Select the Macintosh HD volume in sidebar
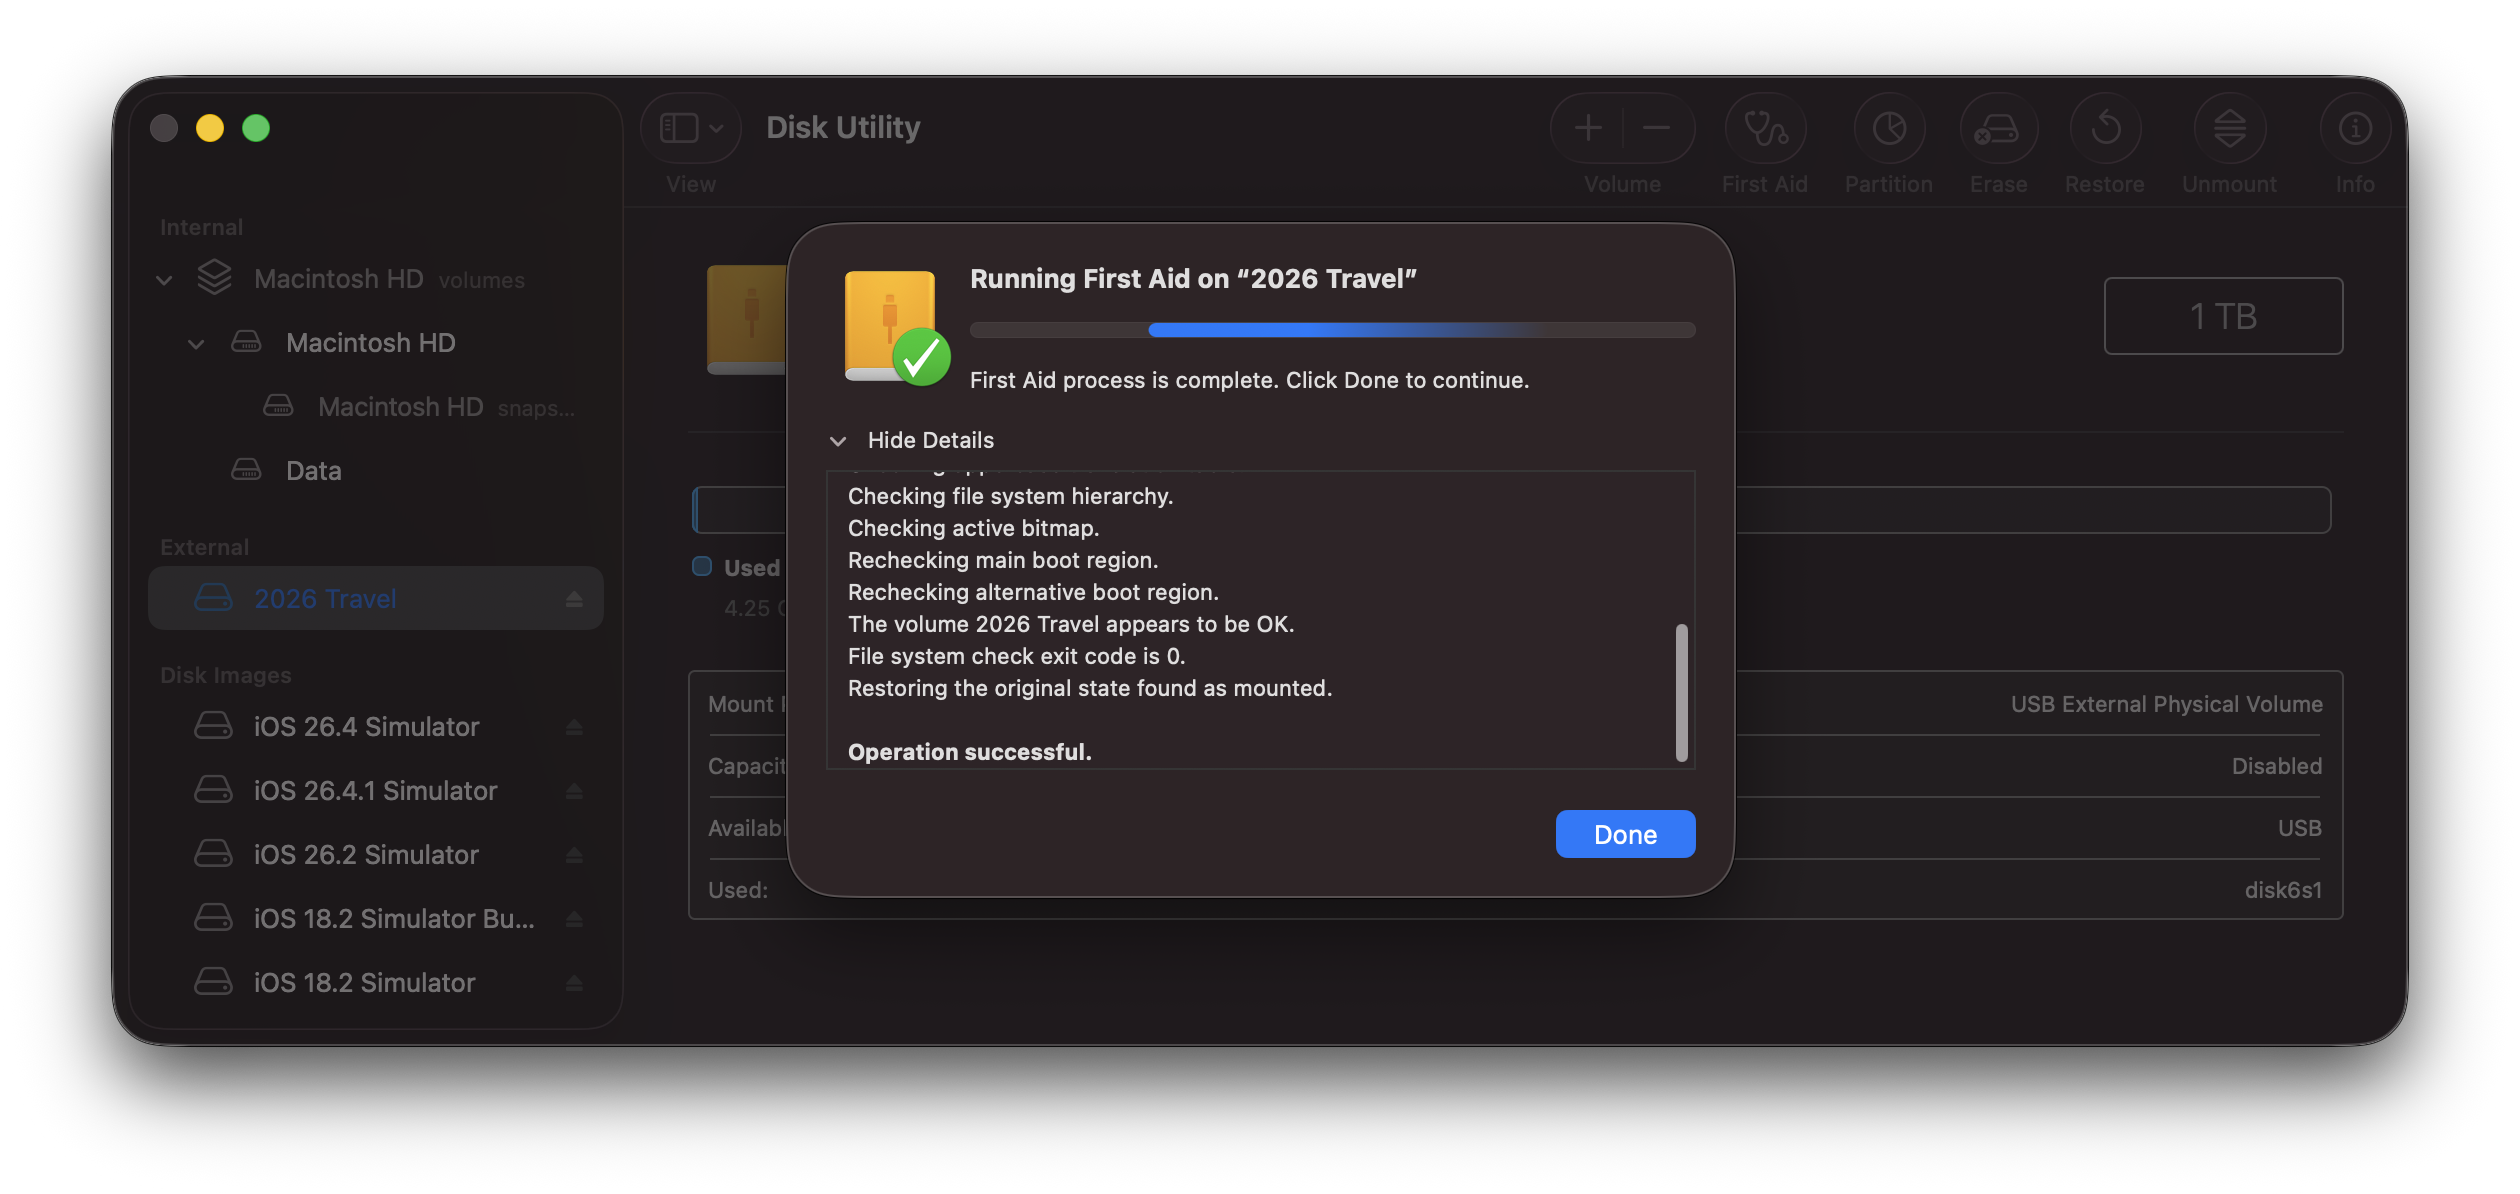Viewport: 2520px width, 1194px height. click(x=376, y=343)
